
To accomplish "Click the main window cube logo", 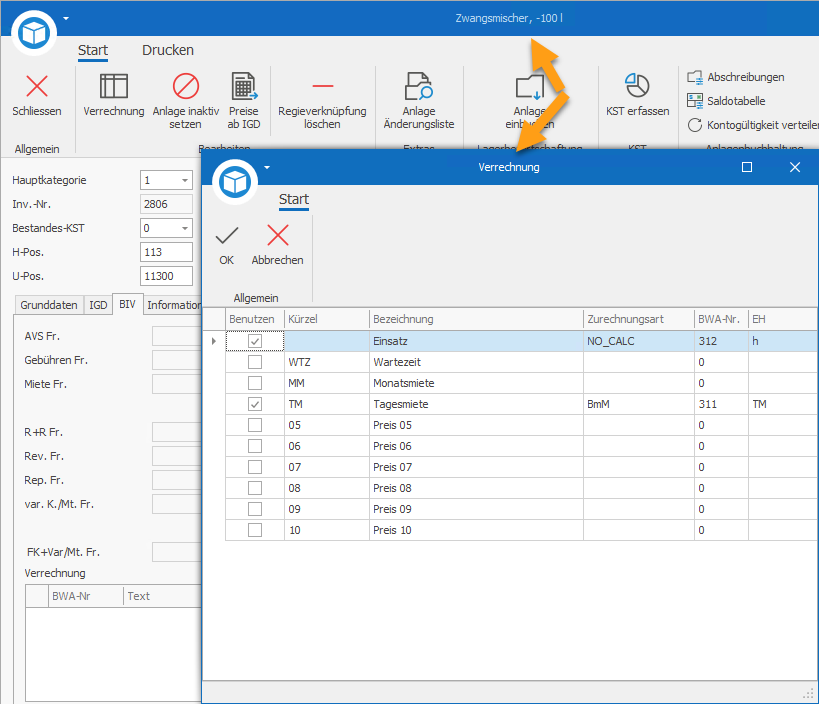I will pyautogui.click(x=34, y=33).
